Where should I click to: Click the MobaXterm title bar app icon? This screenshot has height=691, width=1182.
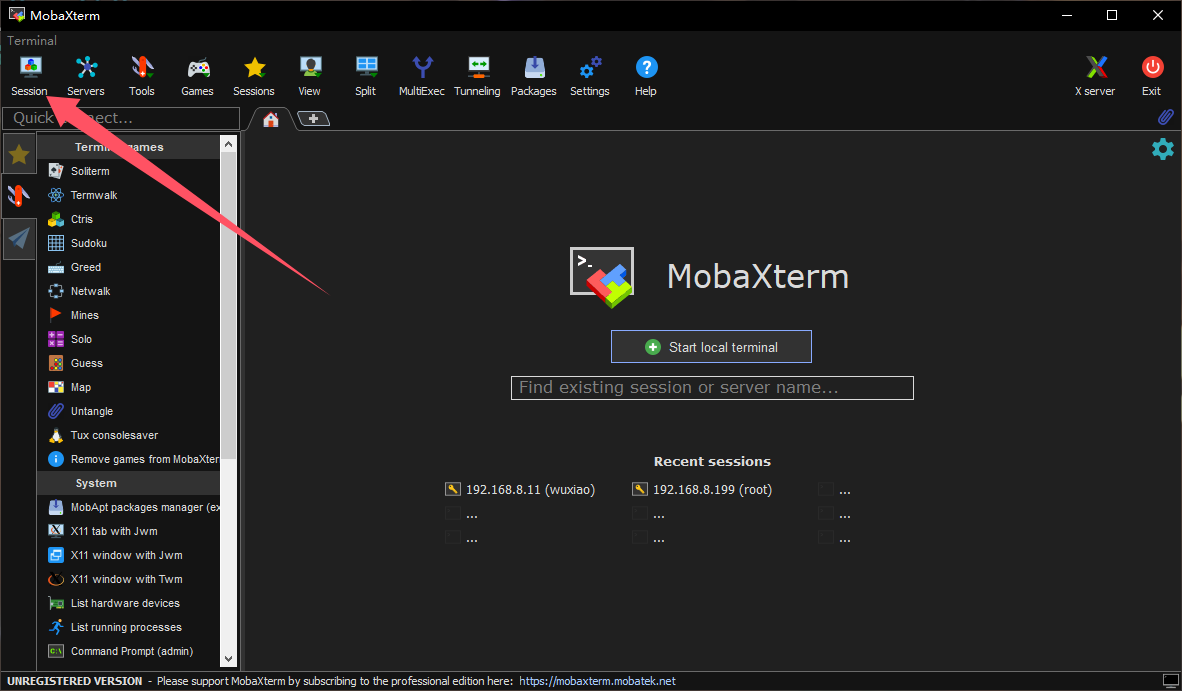tap(16, 15)
